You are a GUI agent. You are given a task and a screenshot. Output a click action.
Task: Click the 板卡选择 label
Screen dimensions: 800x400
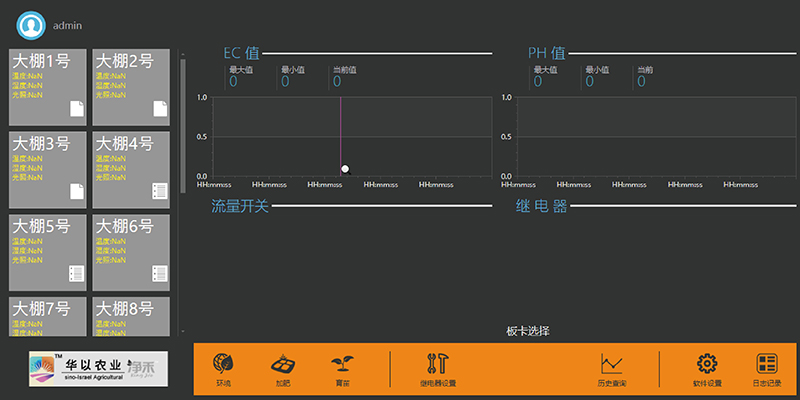[528, 331]
